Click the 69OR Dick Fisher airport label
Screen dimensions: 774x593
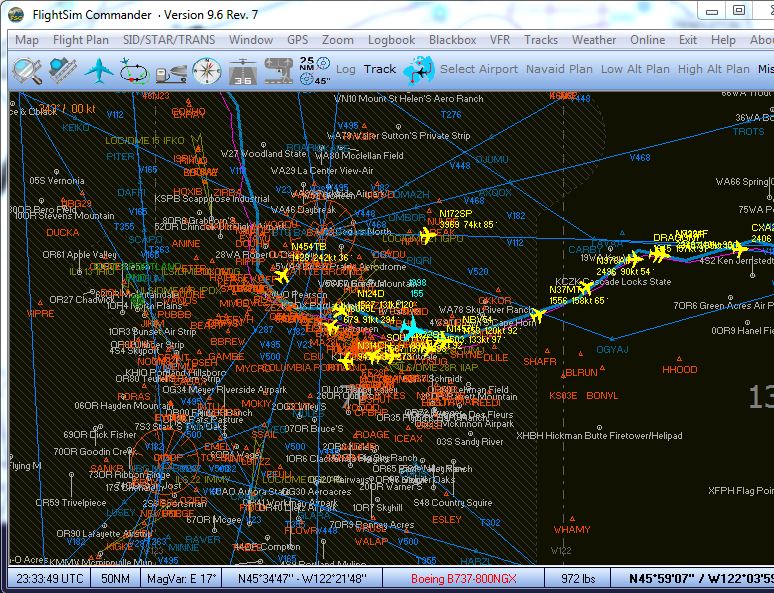point(100,435)
